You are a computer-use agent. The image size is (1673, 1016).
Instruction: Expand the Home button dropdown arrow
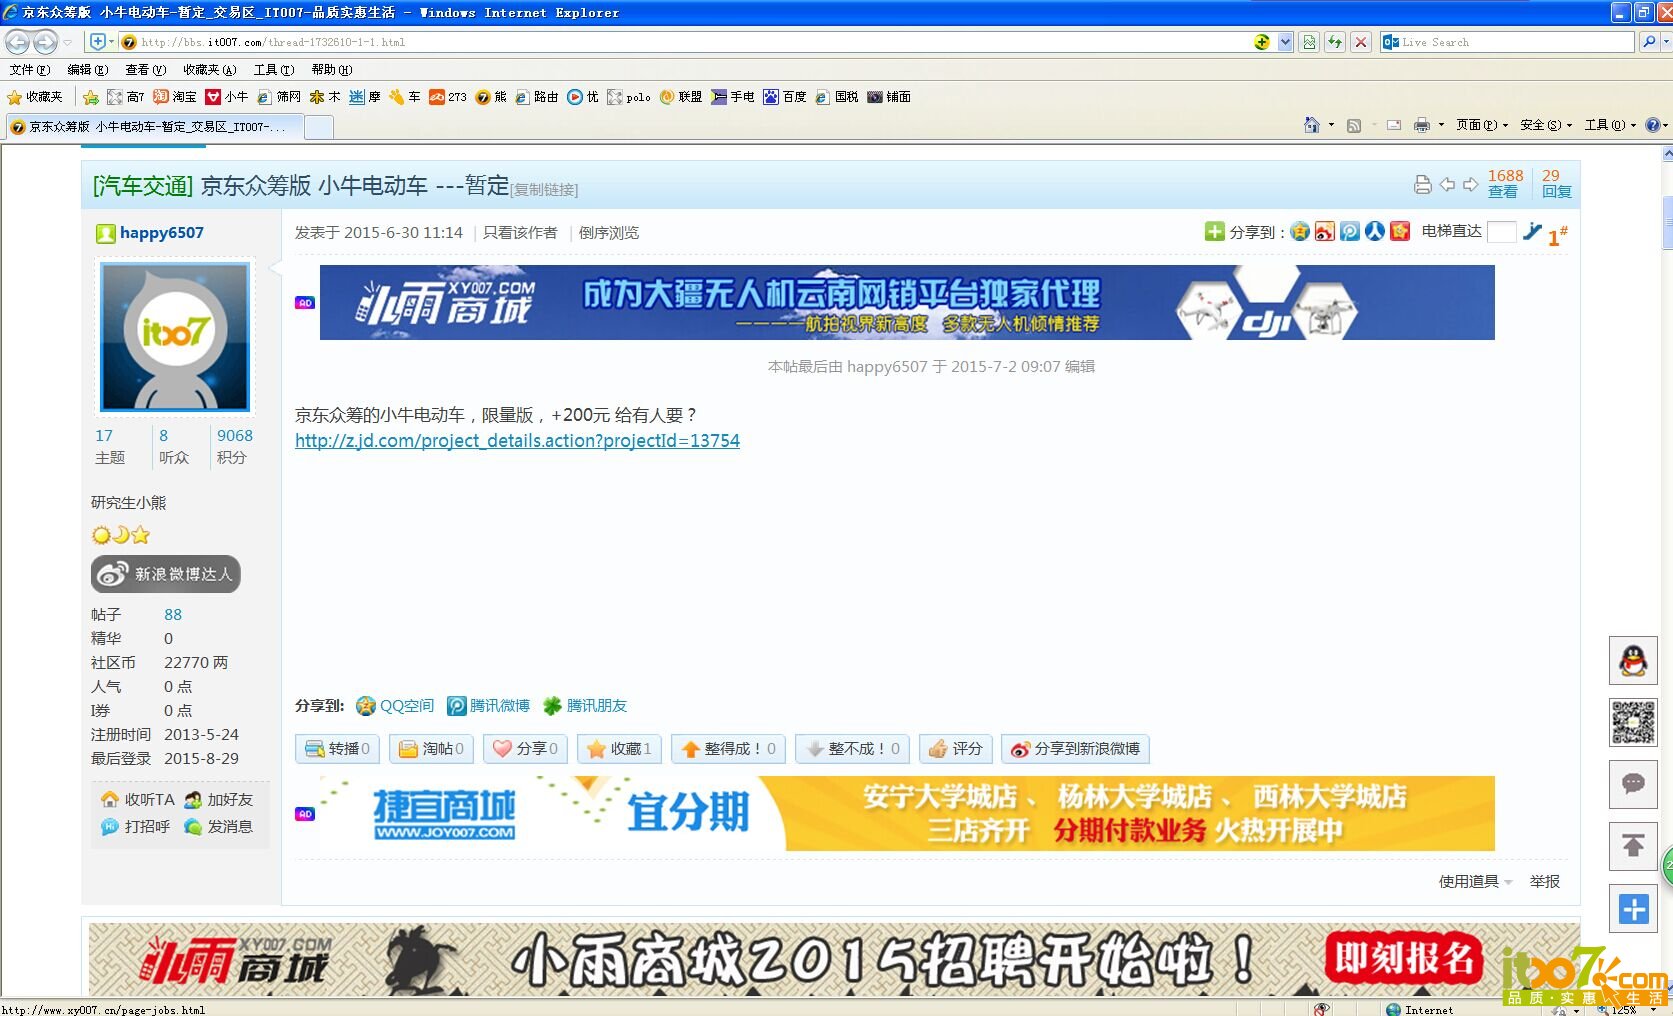pyautogui.click(x=1331, y=125)
